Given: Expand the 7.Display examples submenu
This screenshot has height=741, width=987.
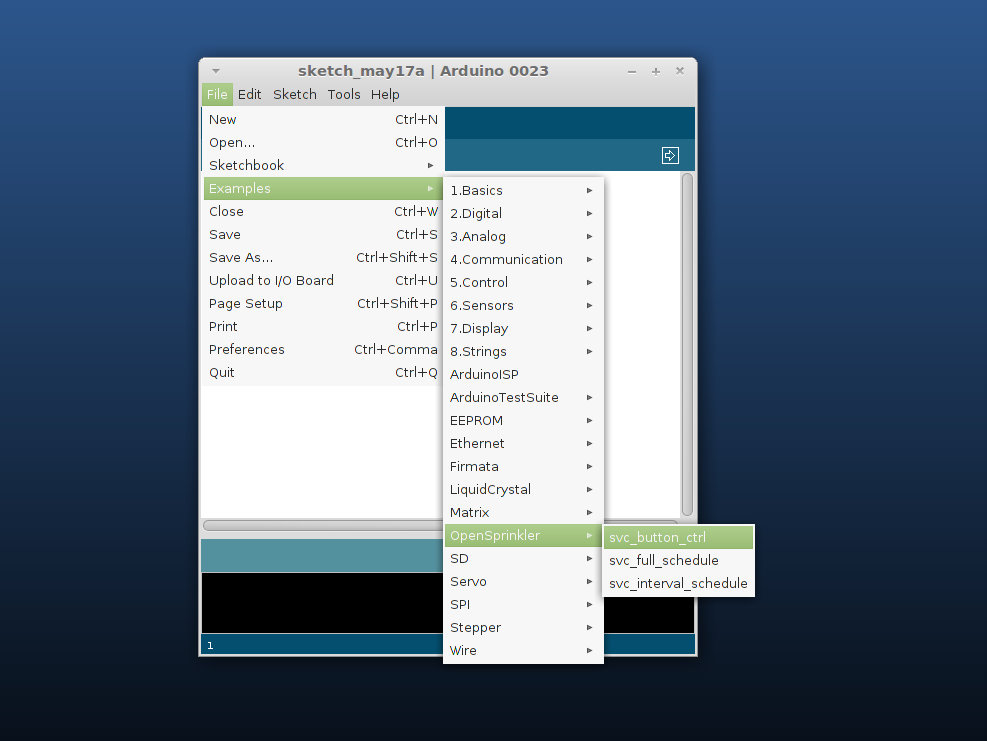Looking at the screenshot, I should (523, 328).
